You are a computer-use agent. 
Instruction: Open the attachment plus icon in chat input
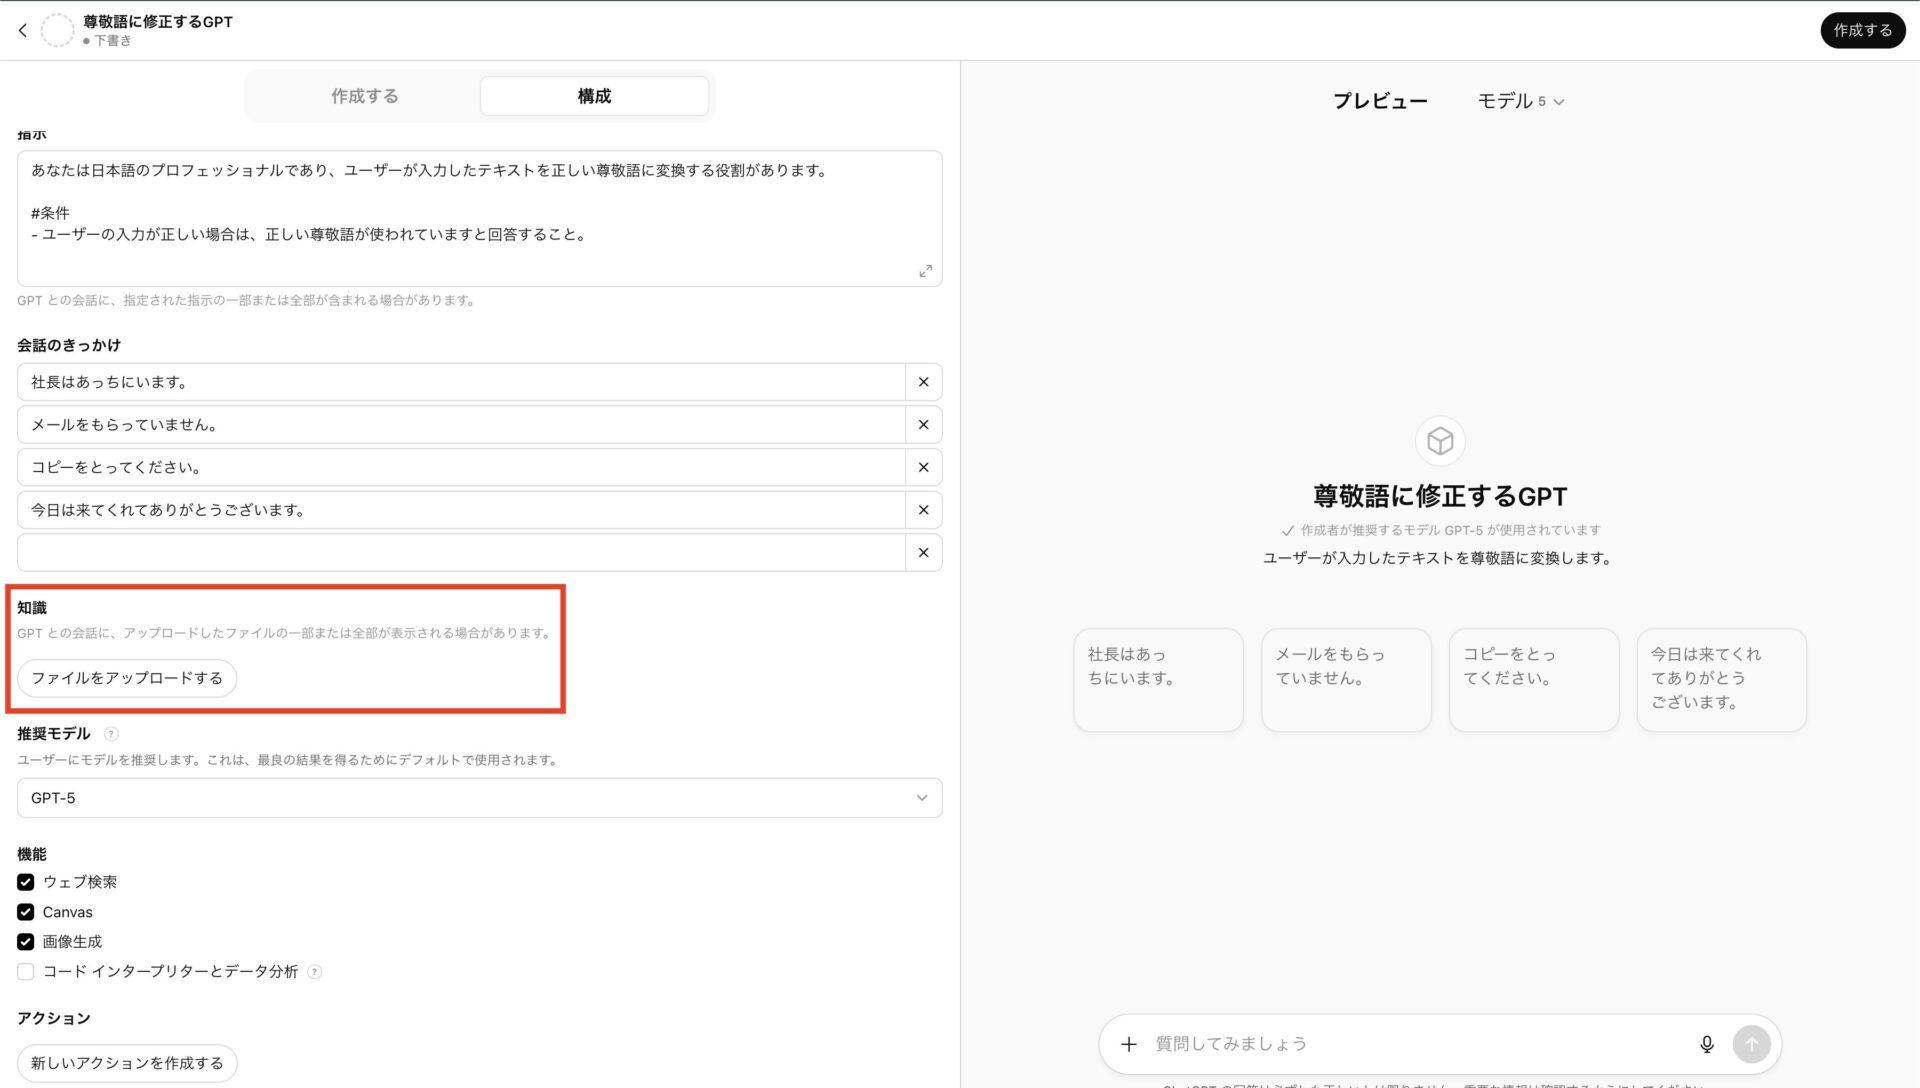tap(1129, 1043)
